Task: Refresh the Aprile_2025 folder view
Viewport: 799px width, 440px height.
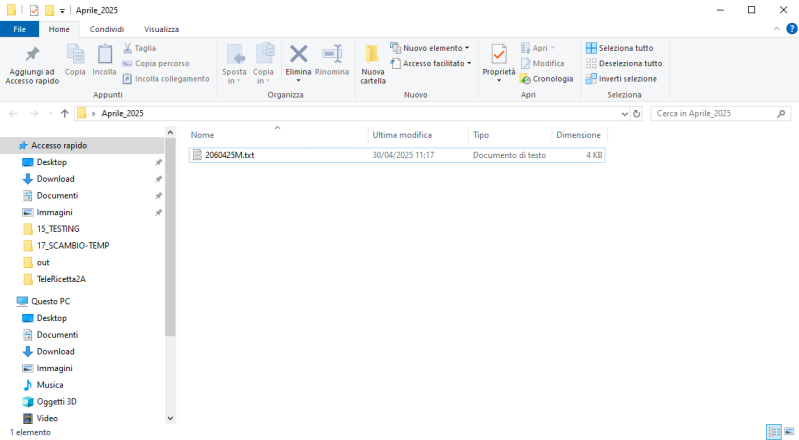Action: point(638,113)
